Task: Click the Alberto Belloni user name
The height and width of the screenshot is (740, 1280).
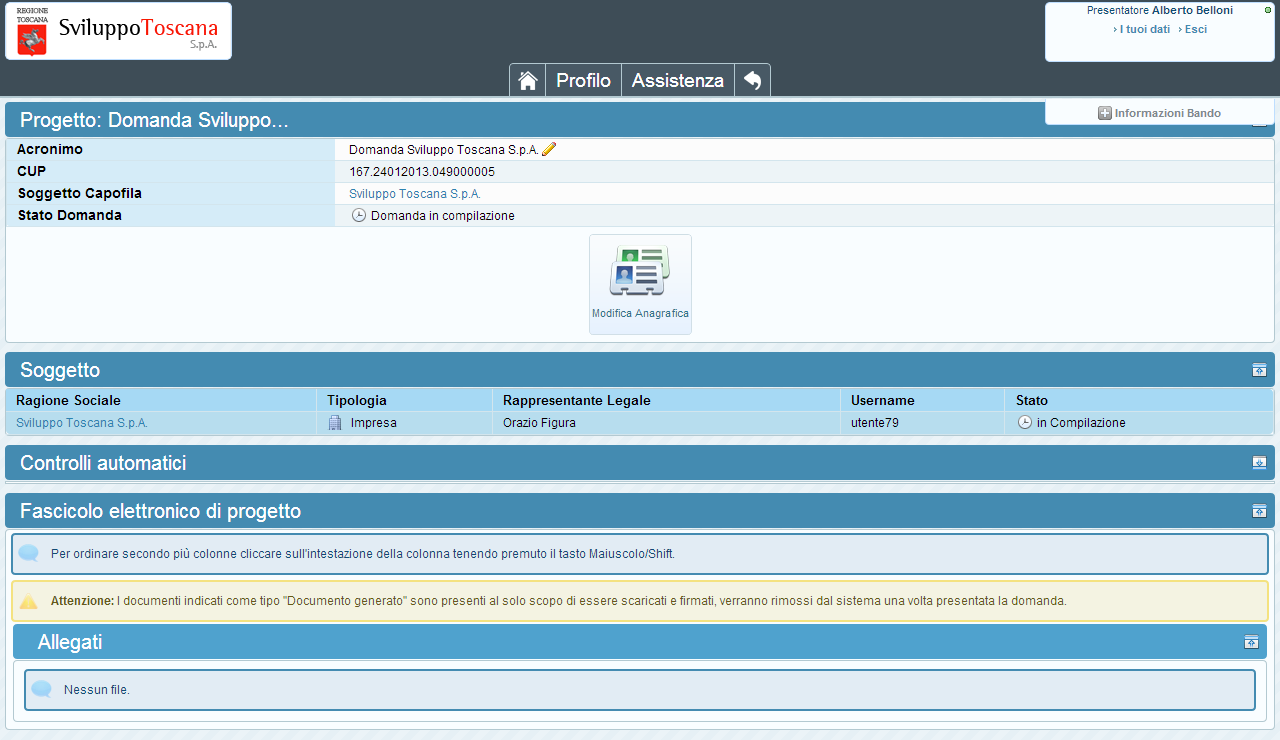Action: pyautogui.click(x=1192, y=10)
